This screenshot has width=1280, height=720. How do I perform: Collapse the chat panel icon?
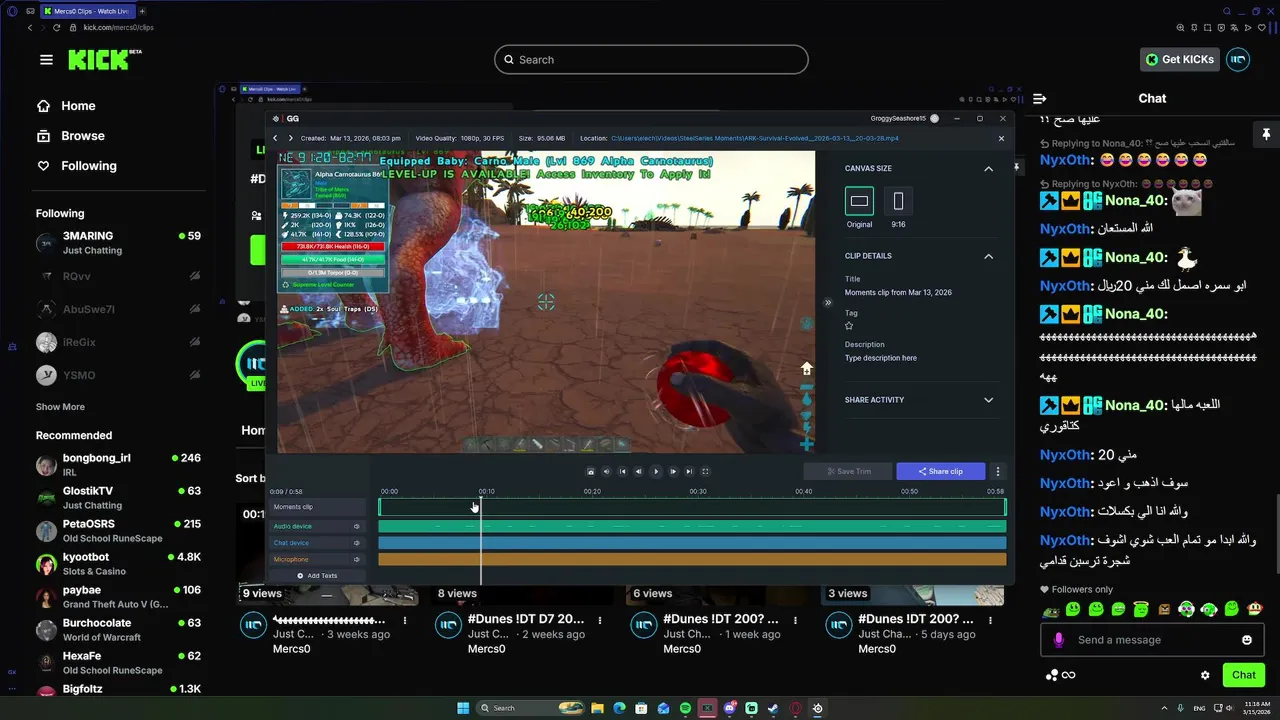(x=1040, y=98)
